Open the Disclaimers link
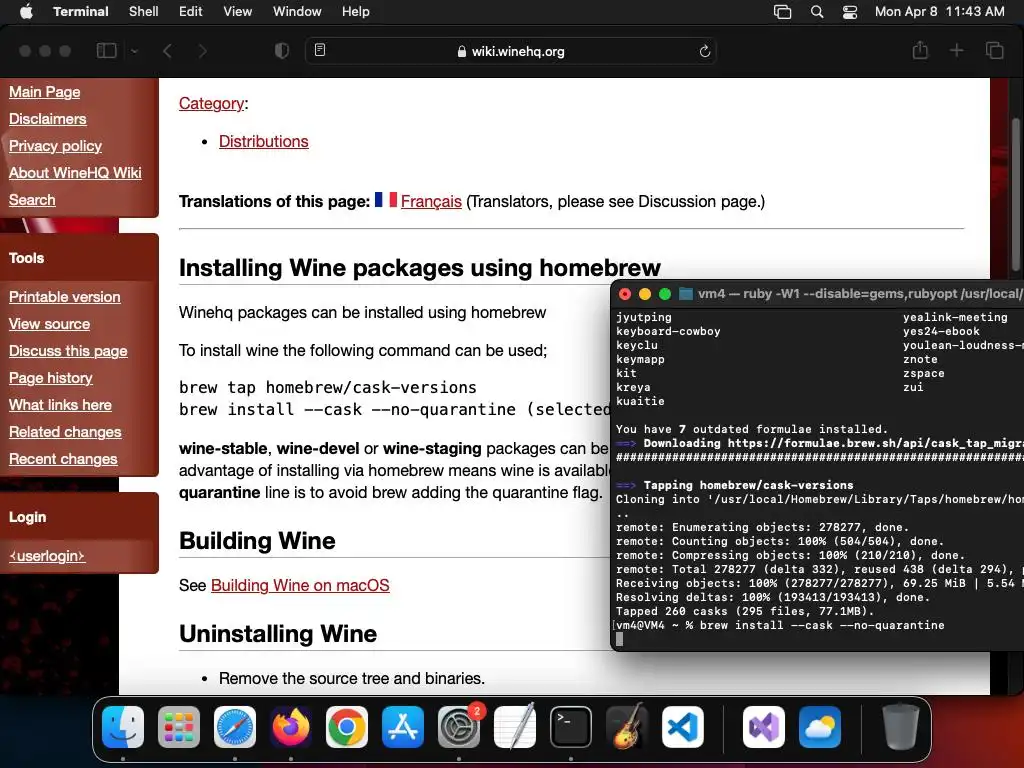The image size is (1024, 768). click(48, 119)
